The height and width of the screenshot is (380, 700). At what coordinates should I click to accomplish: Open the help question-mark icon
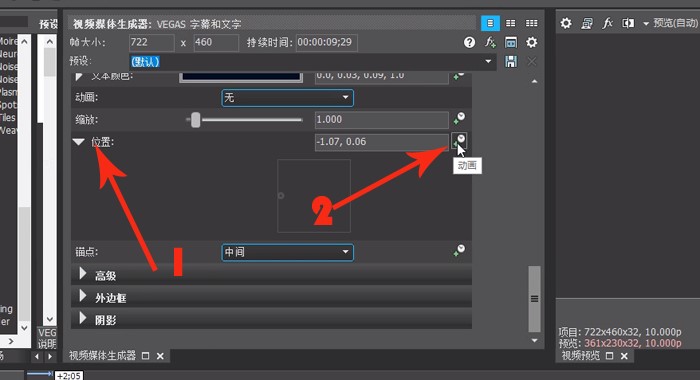tap(469, 42)
